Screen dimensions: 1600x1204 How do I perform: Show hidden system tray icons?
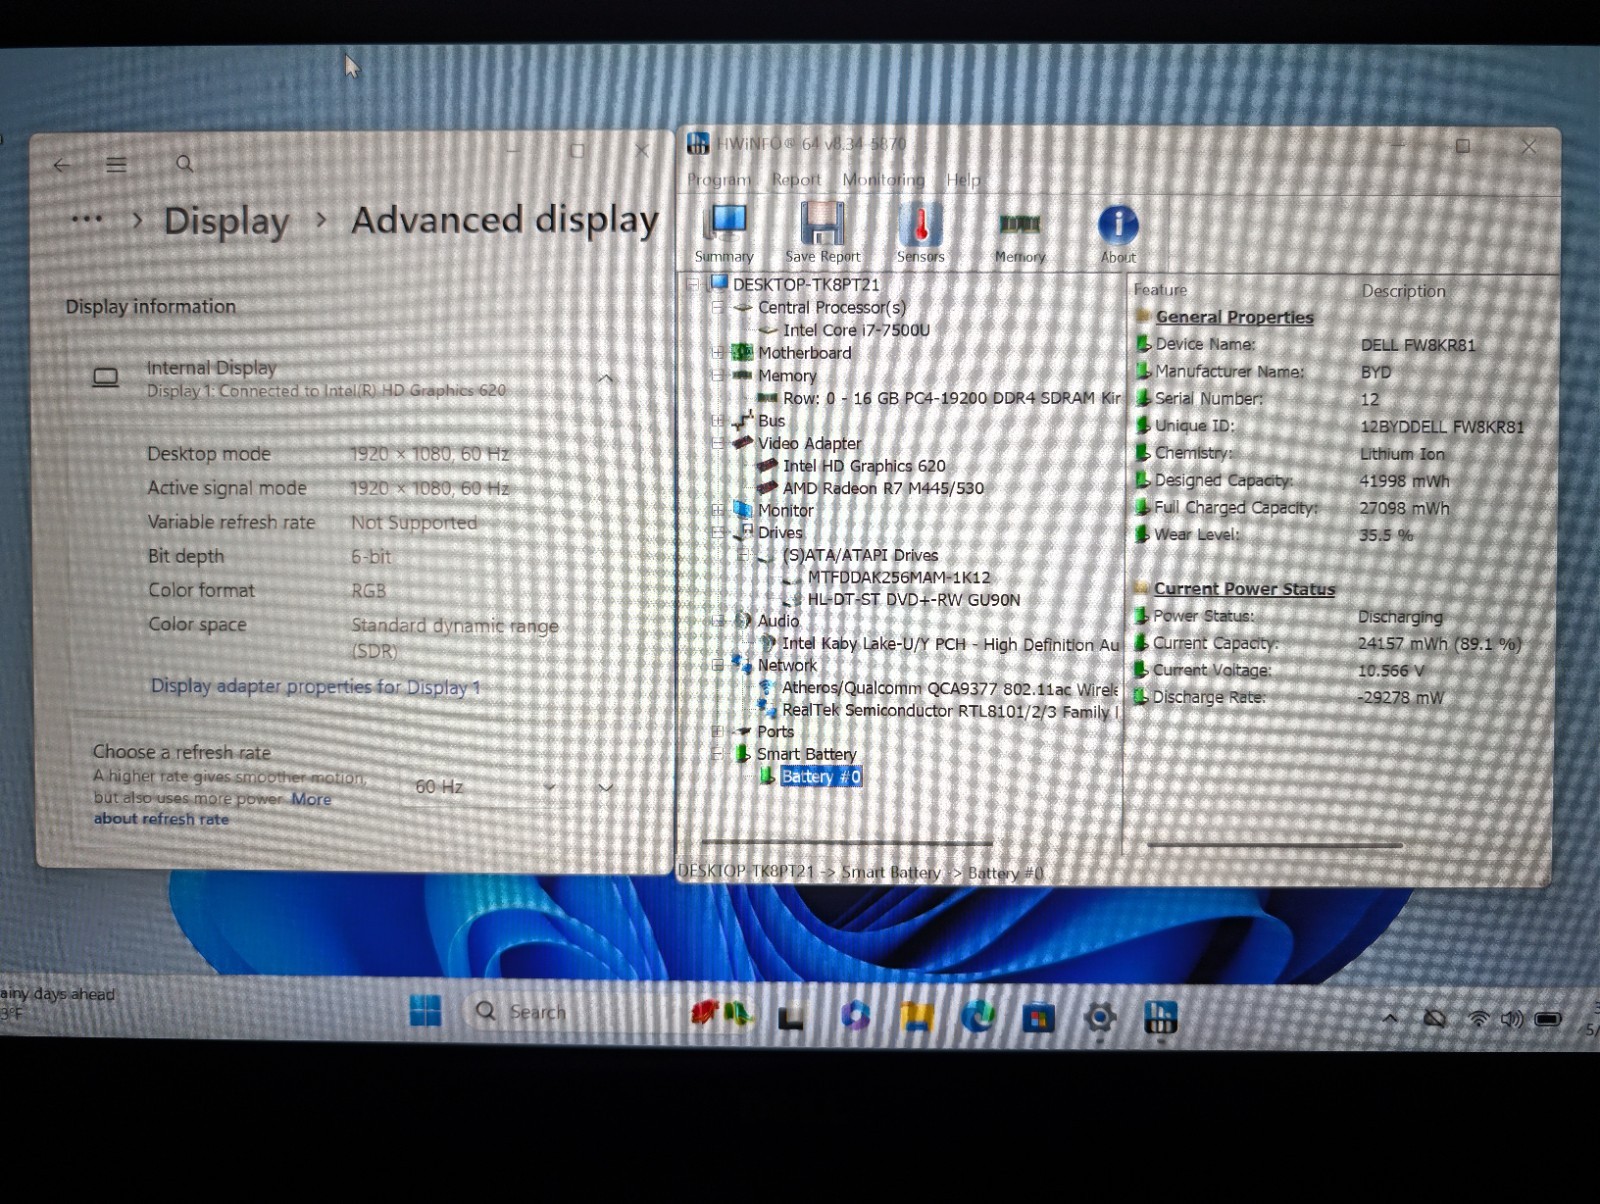tap(1390, 1019)
